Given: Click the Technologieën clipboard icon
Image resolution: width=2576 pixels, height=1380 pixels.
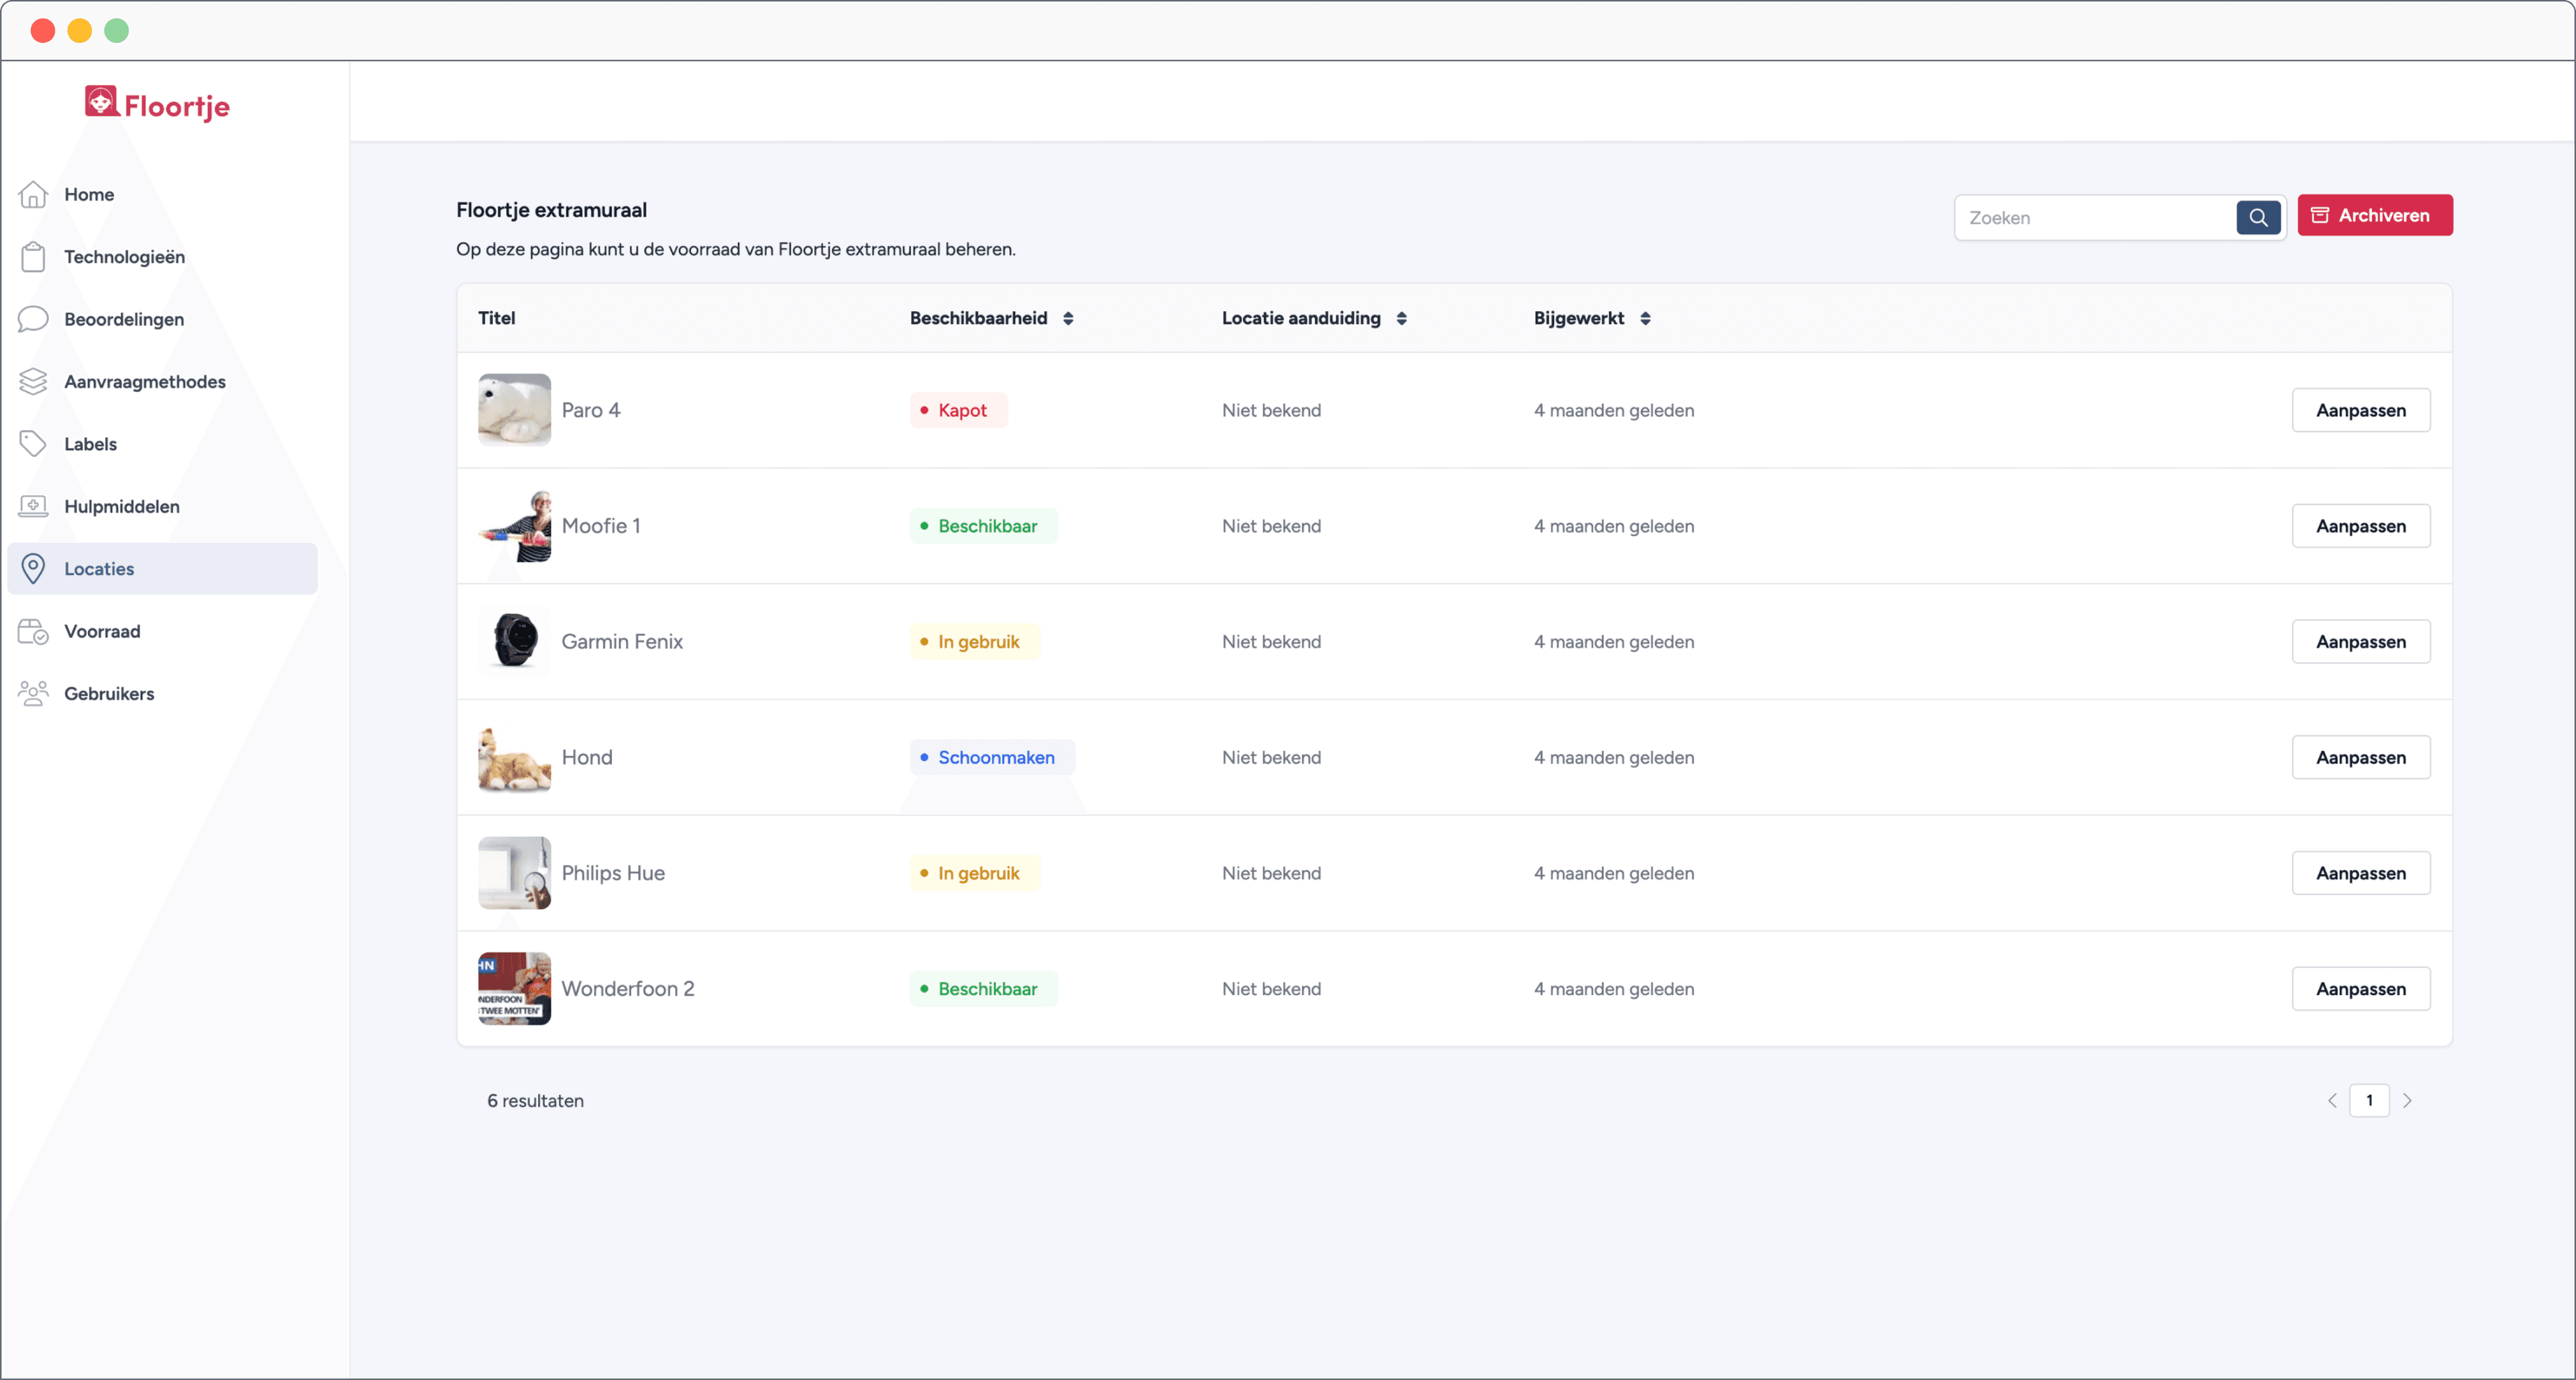Looking at the screenshot, I should 33,257.
